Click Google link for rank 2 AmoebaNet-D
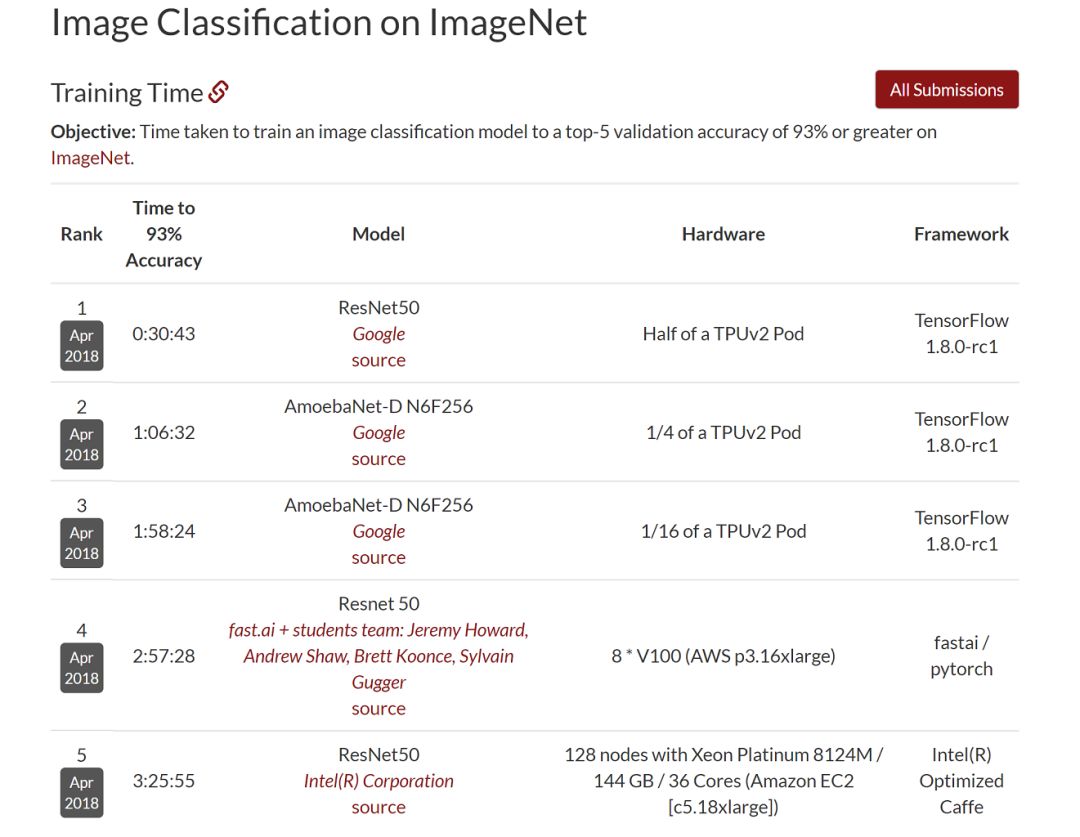This screenshot has height=837, width=1080. [379, 433]
